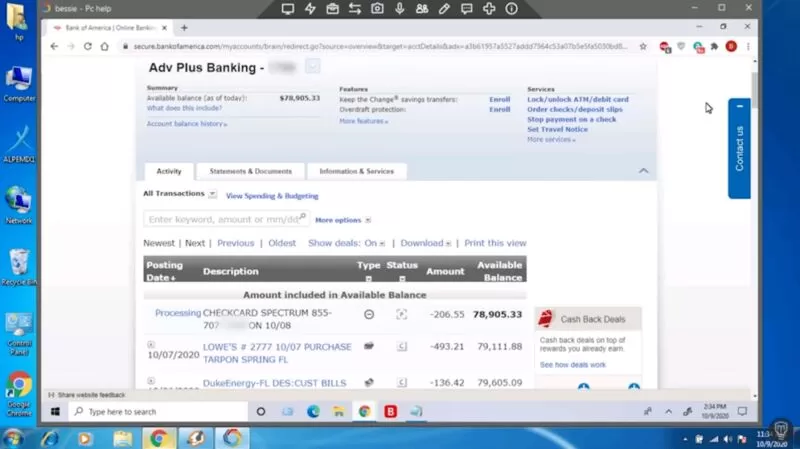Open the All Transactions dropdown
The width and height of the screenshot is (800, 449).
pos(212,194)
